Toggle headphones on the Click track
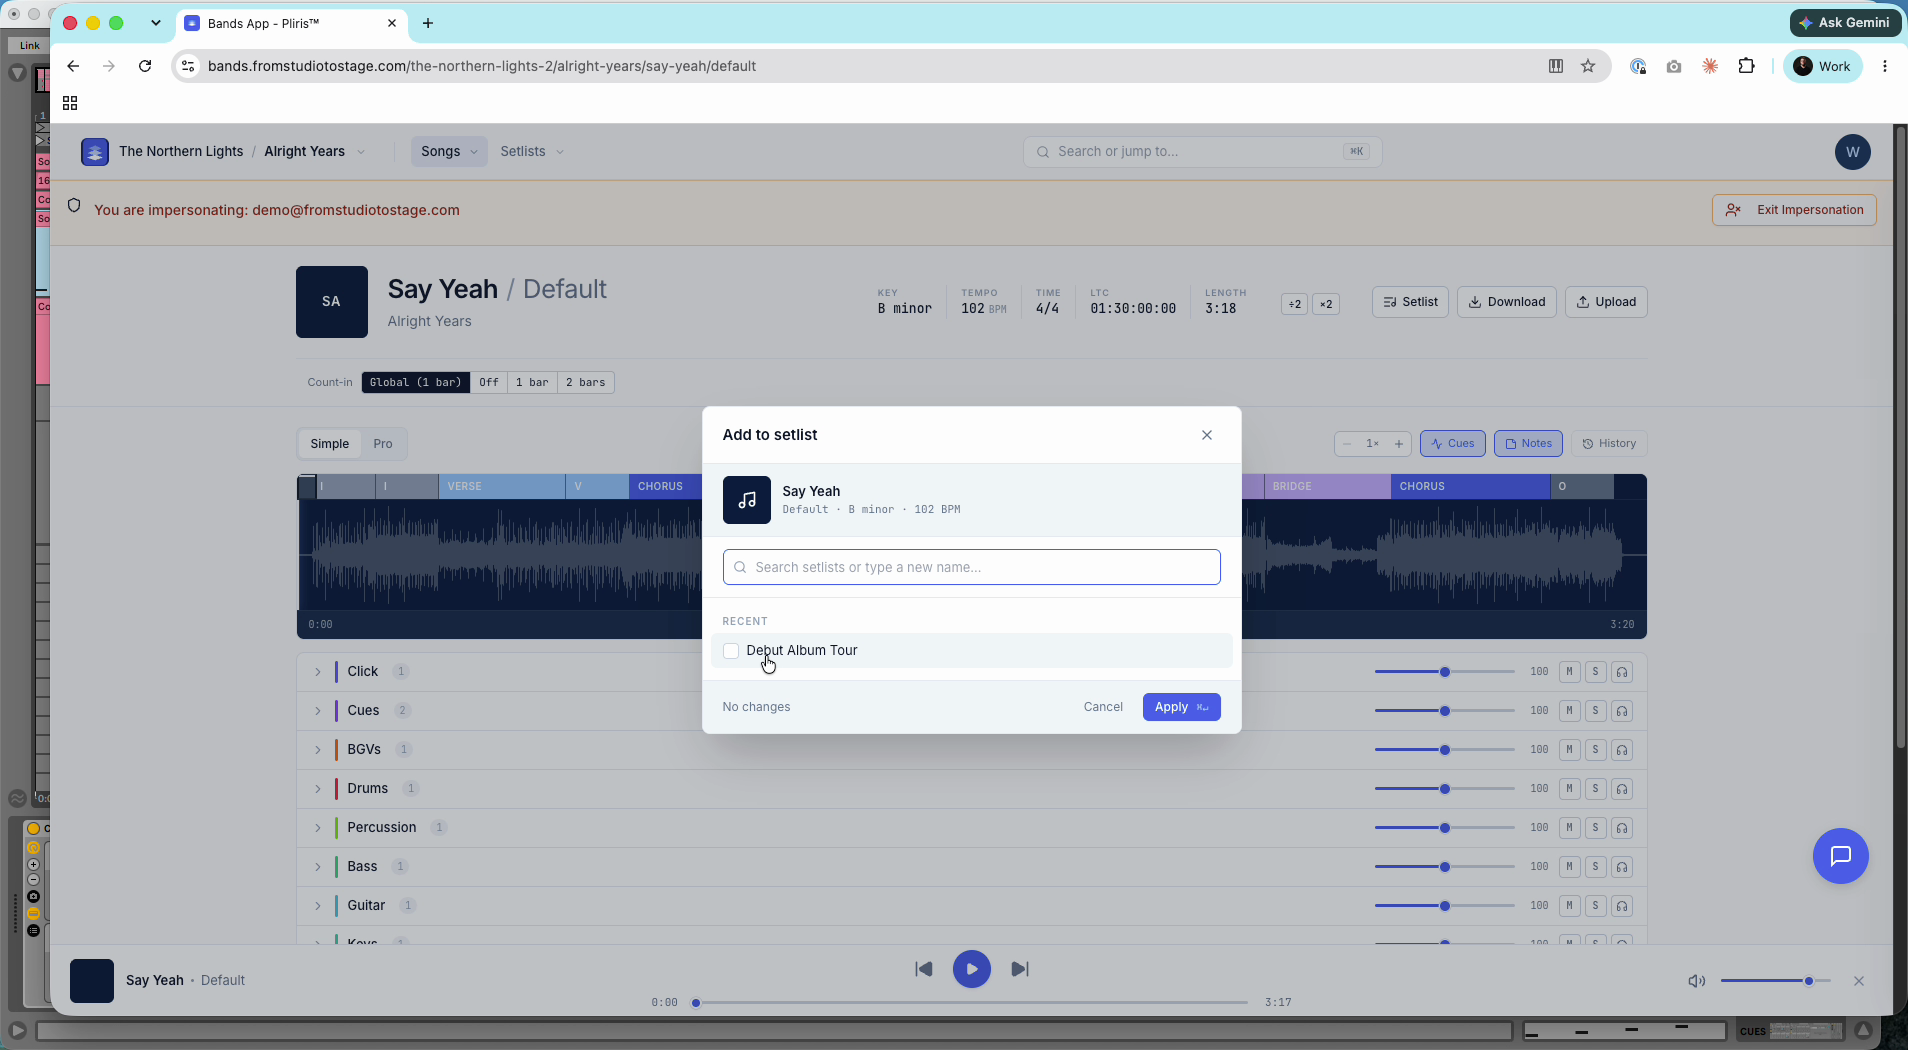 [x=1622, y=672]
